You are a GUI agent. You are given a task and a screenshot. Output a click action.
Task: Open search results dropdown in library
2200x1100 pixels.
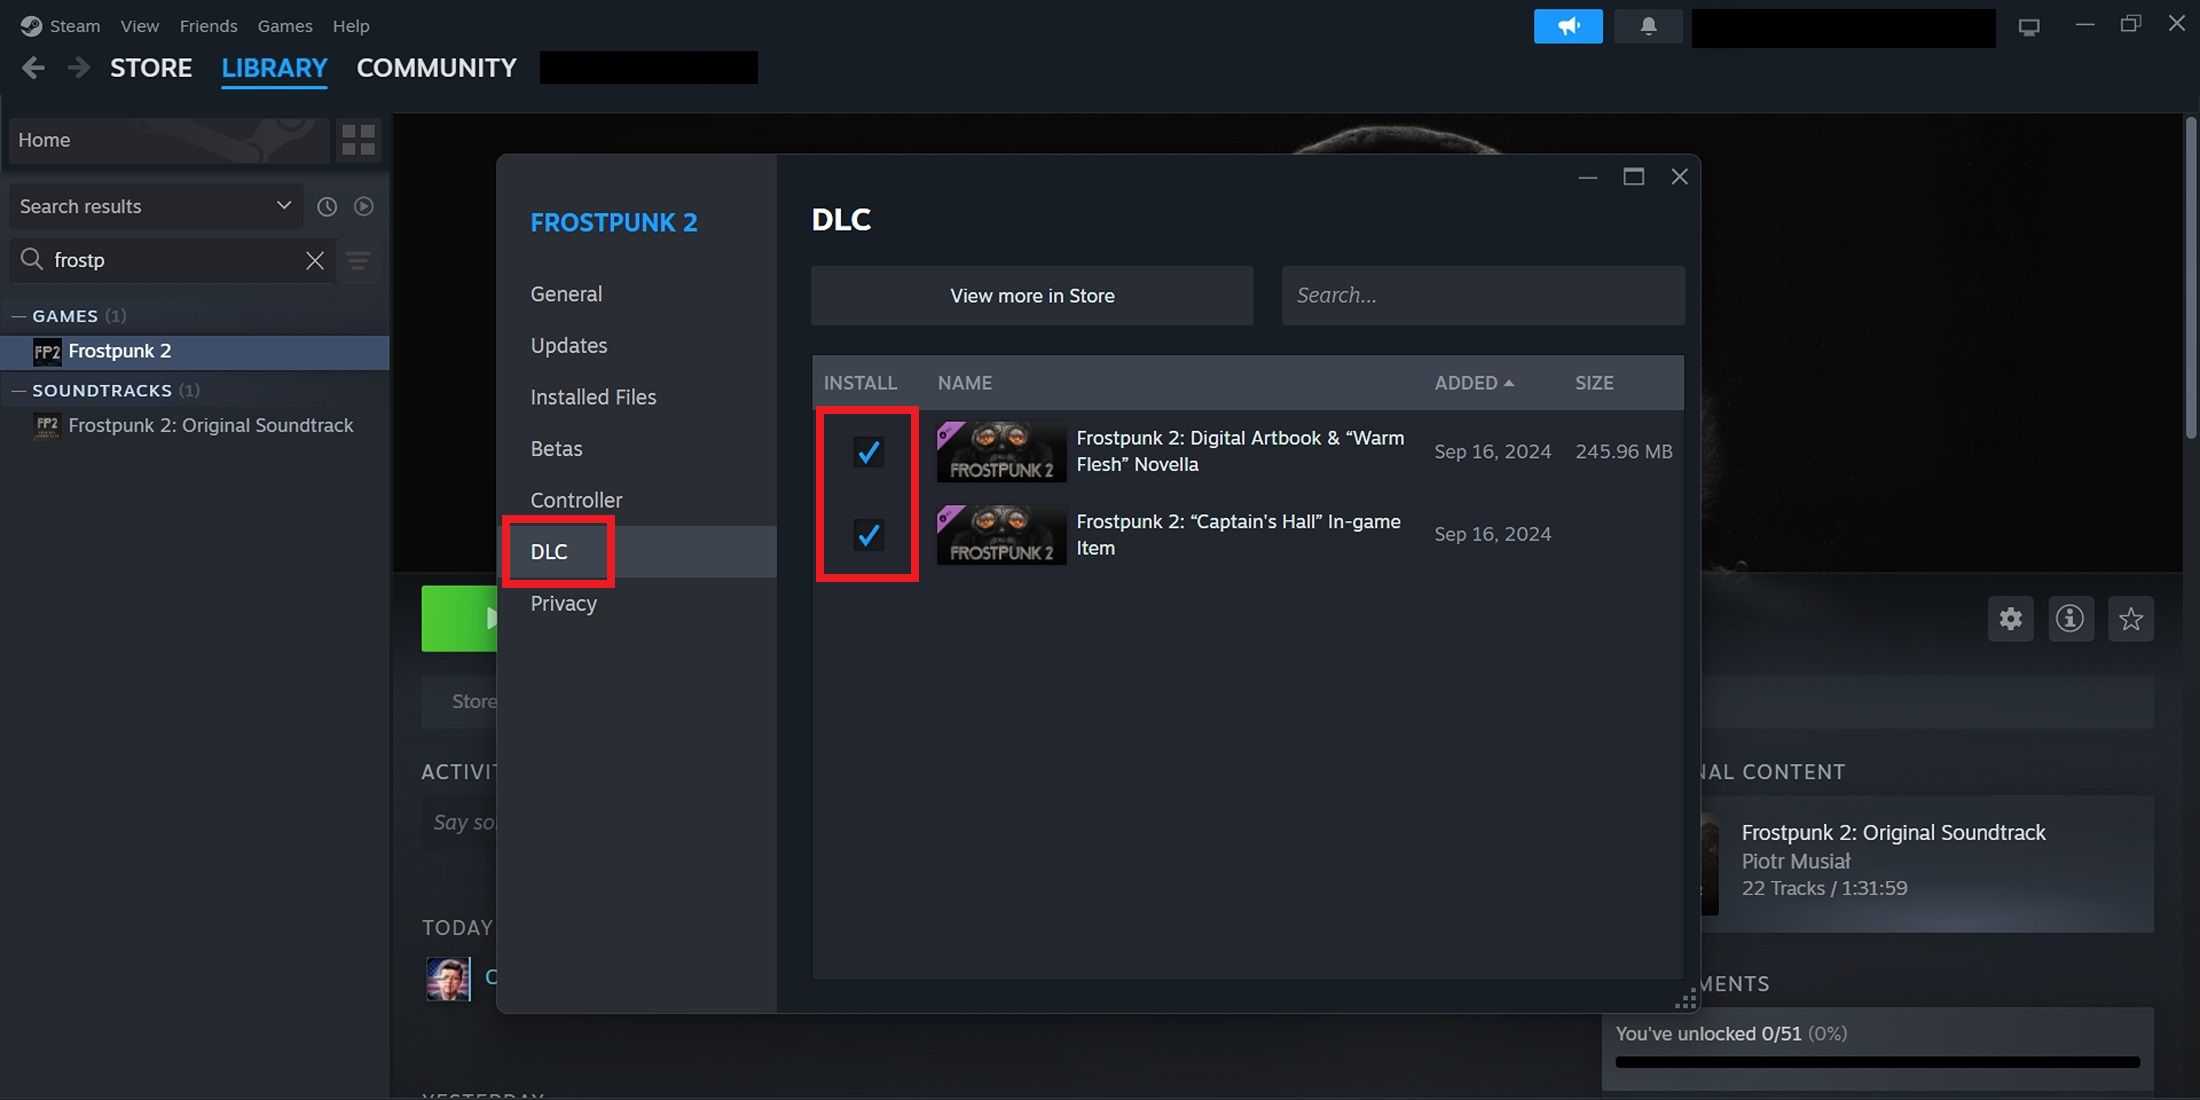tap(281, 206)
